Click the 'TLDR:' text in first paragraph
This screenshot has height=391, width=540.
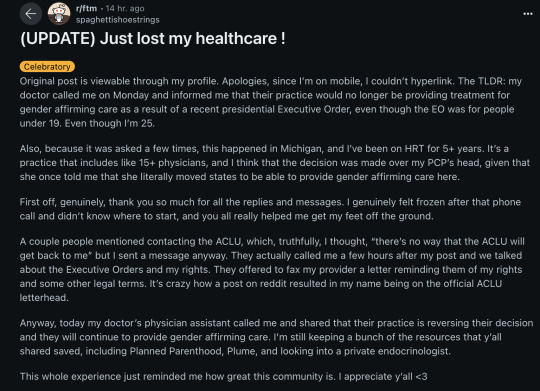point(491,81)
